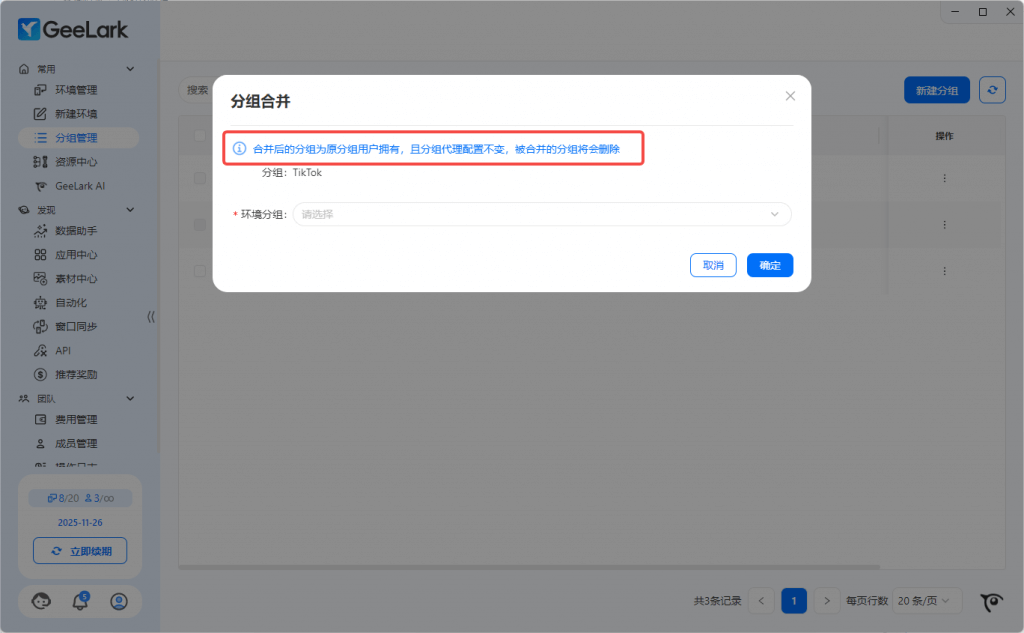The height and width of the screenshot is (633, 1024).
Task: Click the 新建分组 button
Action: [x=937, y=90]
